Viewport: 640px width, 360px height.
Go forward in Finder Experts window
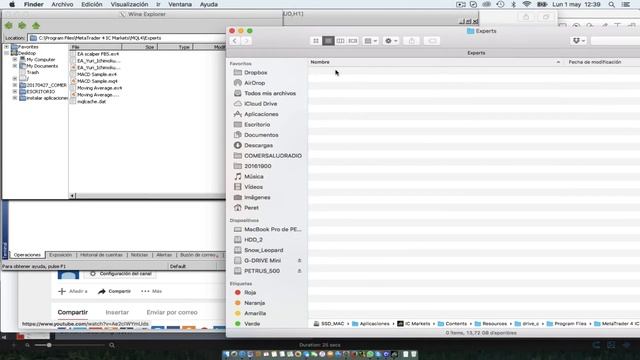point(246,41)
